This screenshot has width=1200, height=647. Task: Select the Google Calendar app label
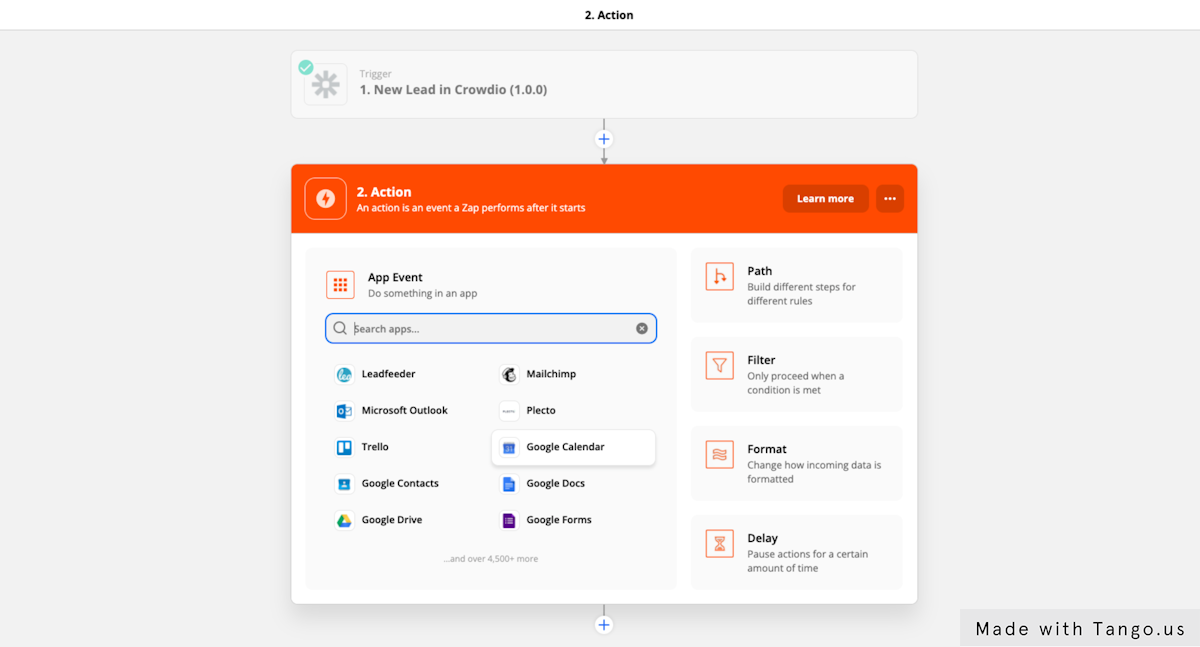coord(566,447)
